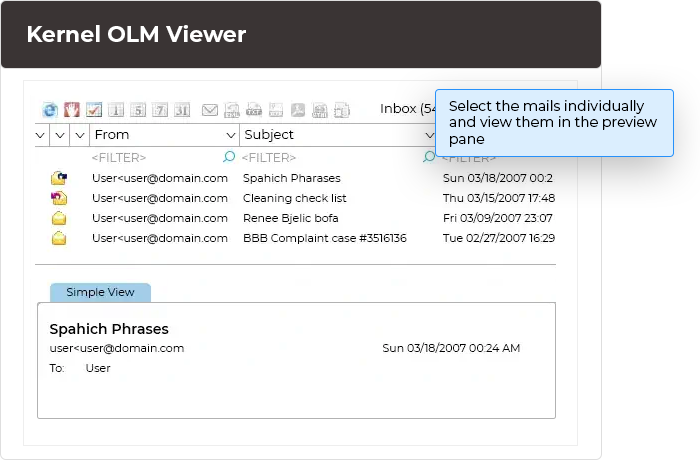This screenshot has width=700, height=460.
Task: Click date Thu 03/15/2007 17:48
Action: 499,198
